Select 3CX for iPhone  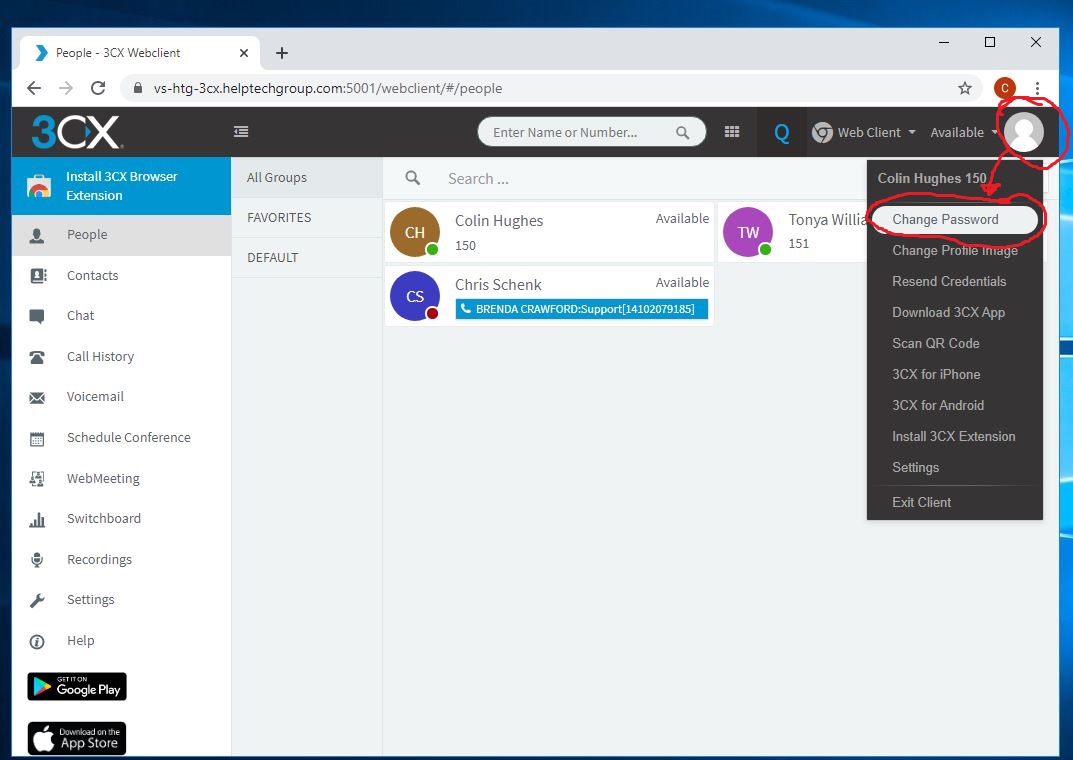(936, 374)
